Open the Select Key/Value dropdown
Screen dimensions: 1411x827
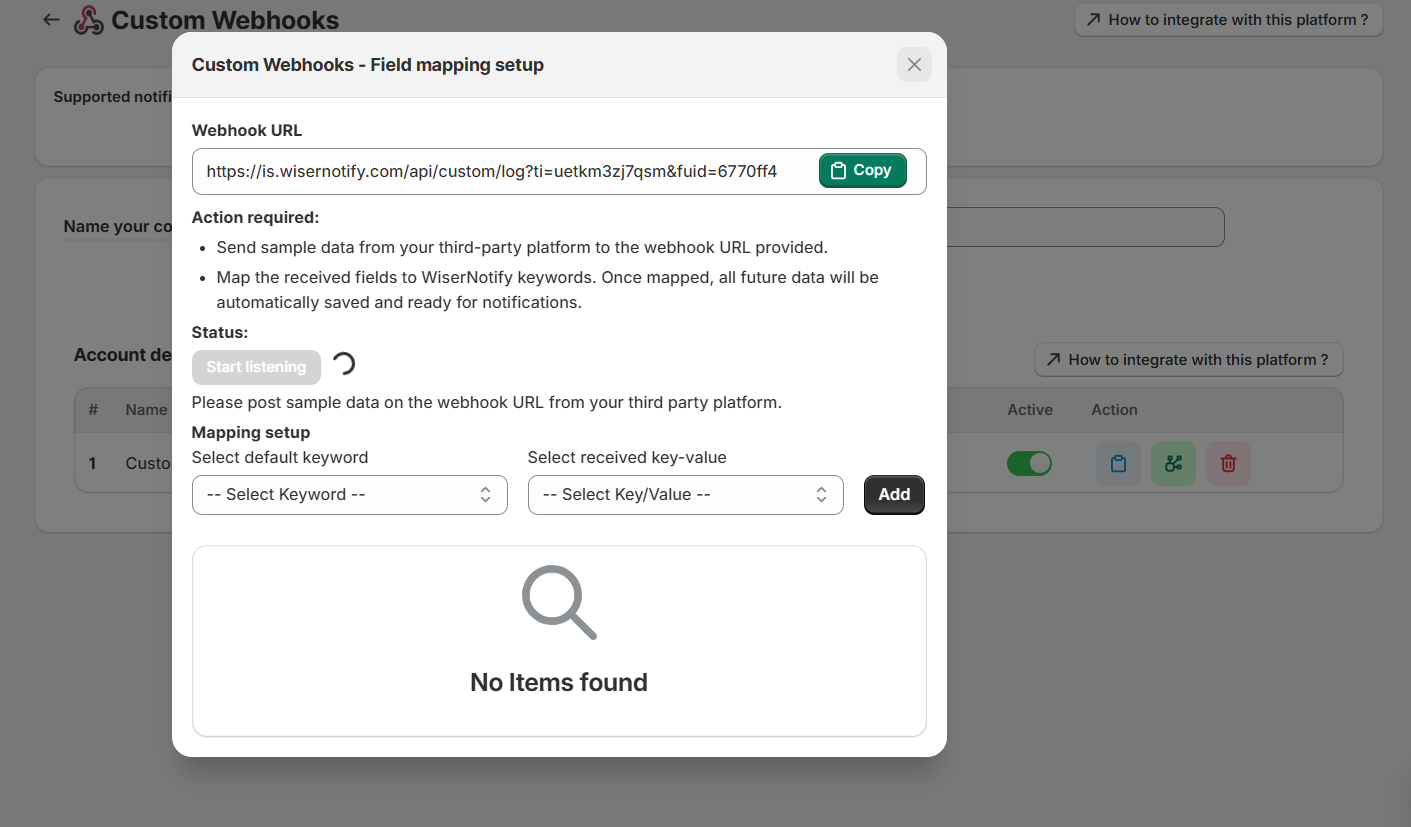686,494
